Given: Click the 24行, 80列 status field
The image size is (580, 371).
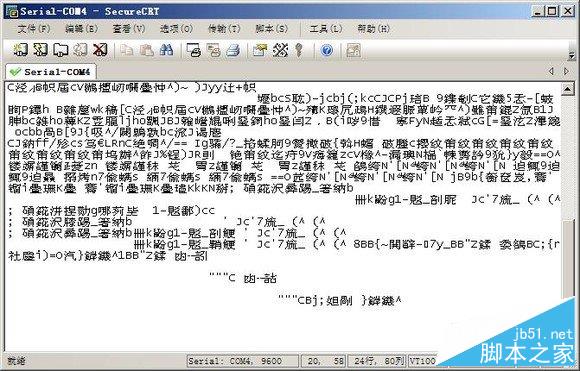Looking at the screenshot, I should [377, 361].
